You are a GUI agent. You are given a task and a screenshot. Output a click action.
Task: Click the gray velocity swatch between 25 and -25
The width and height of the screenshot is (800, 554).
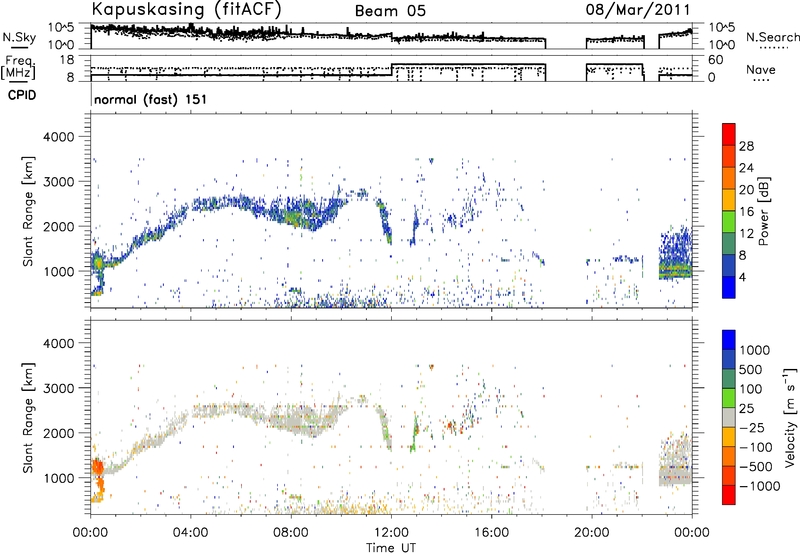729,417
